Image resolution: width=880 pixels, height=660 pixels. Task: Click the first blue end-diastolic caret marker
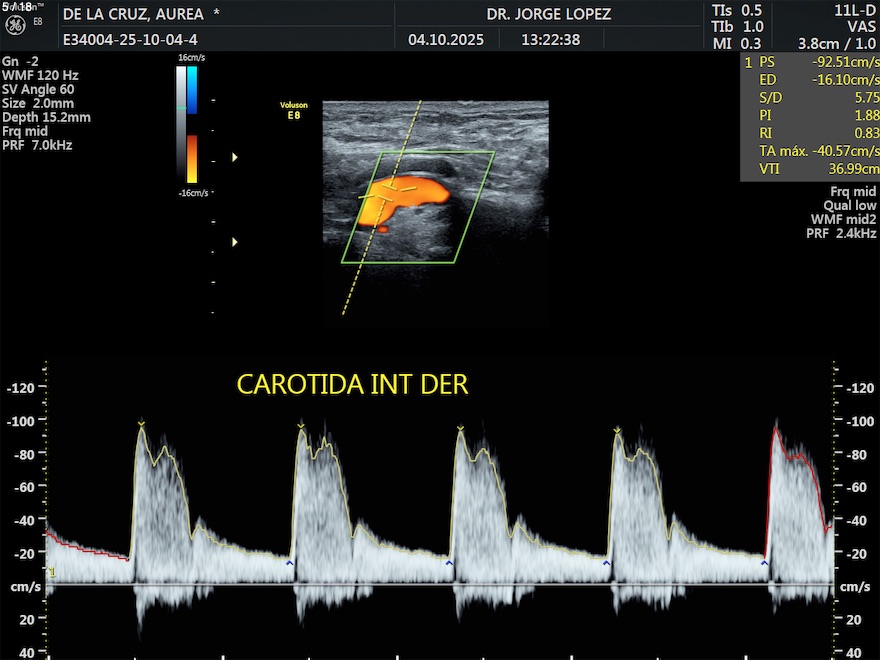point(290,564)
